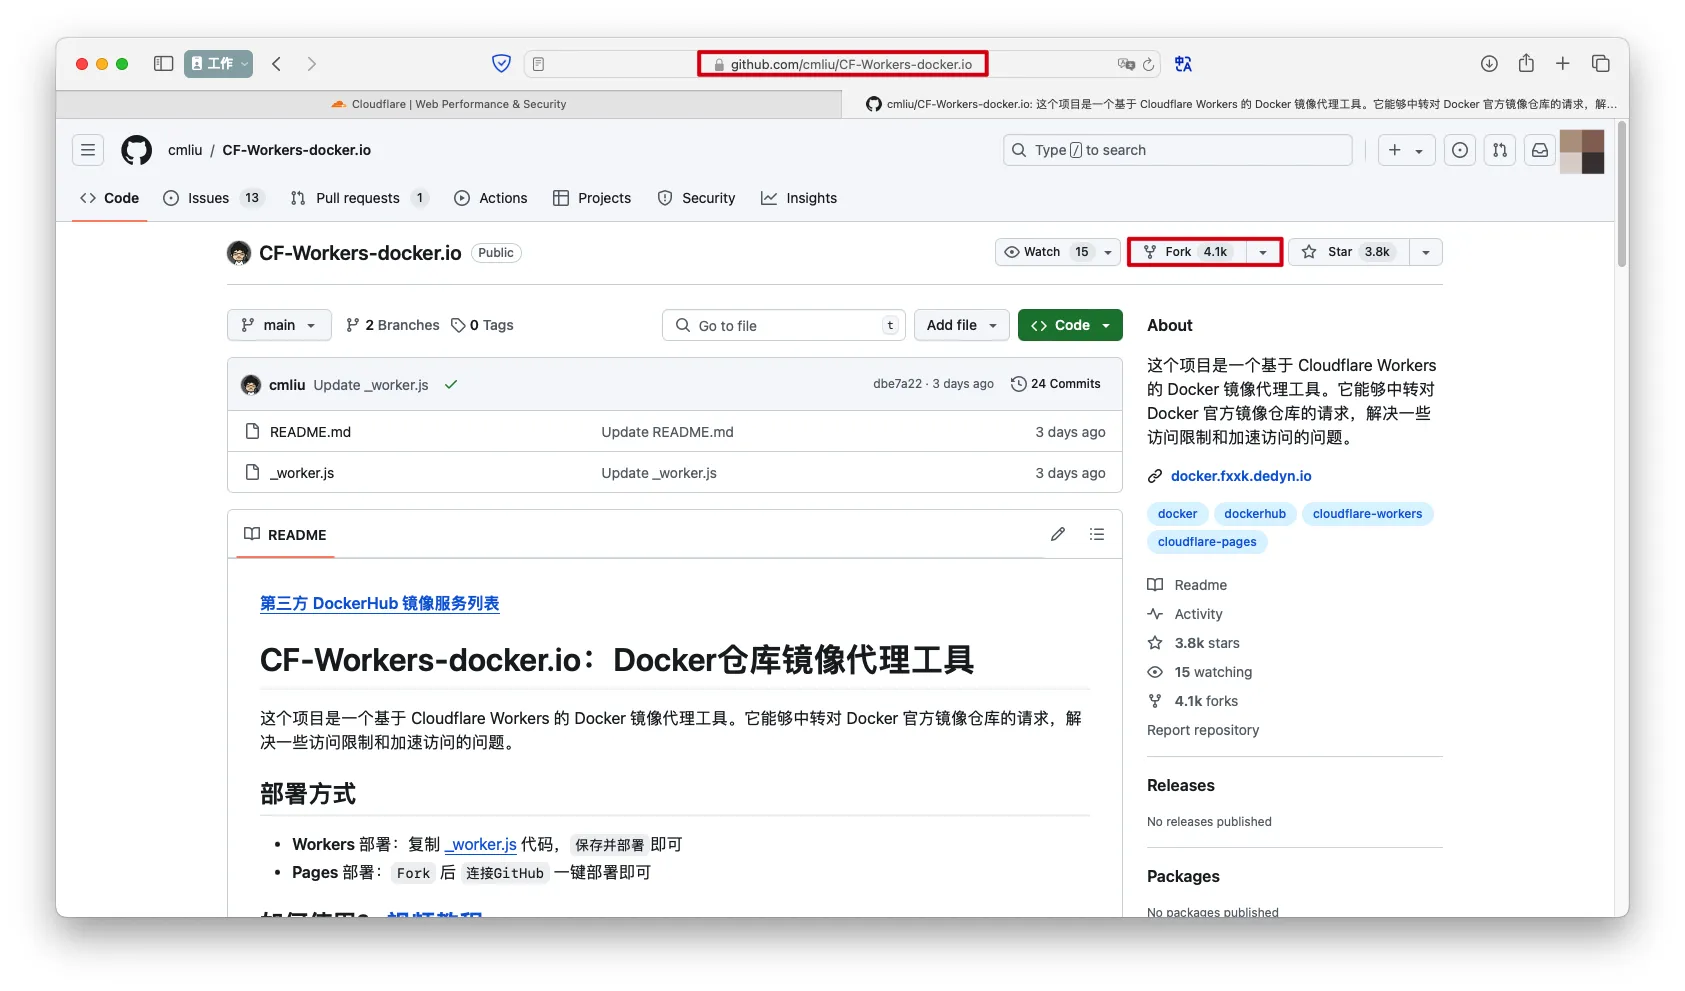Image resolution: width=1685 pixels, height=991 pixels.
Task: Open a new Safari tab
Action: coord(1563,64)
